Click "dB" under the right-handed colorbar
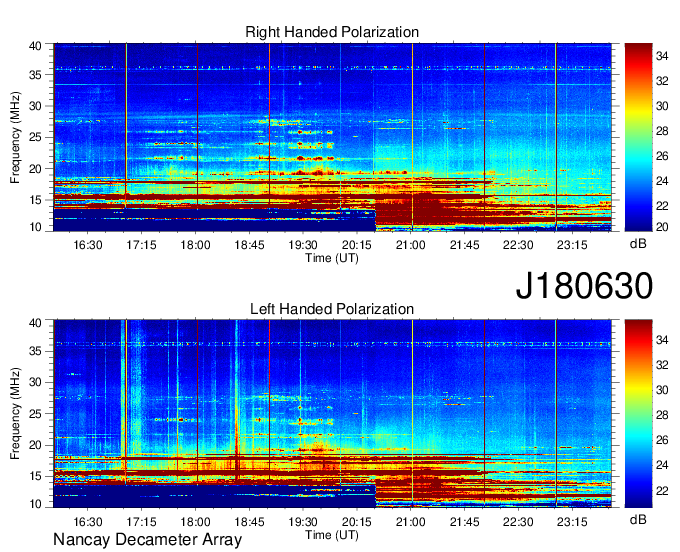The image size is (680, 552). point(638,244)
